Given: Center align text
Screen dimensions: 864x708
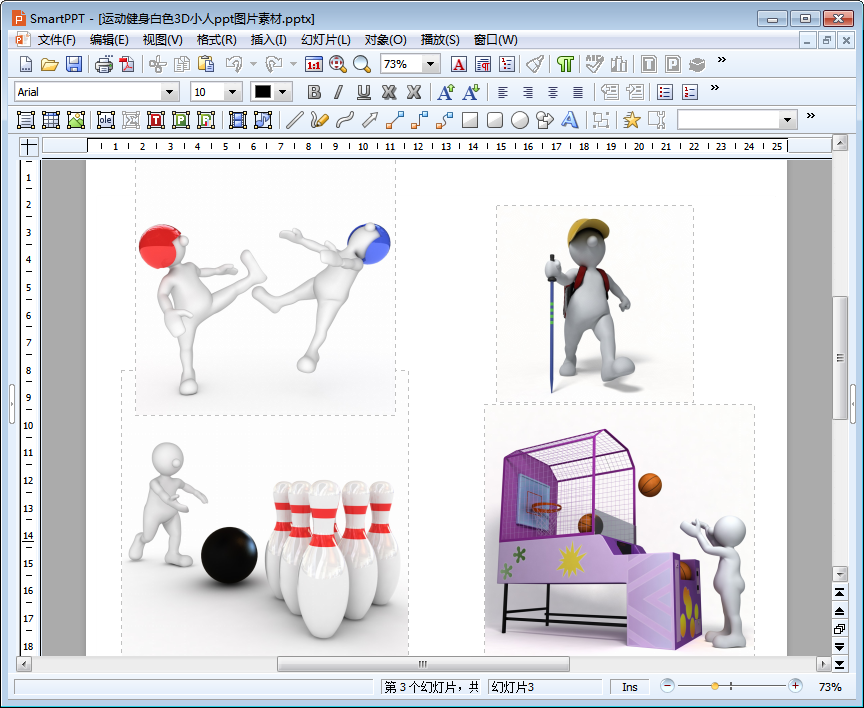Looking at the screenshot, I should [x=553, y=92].
